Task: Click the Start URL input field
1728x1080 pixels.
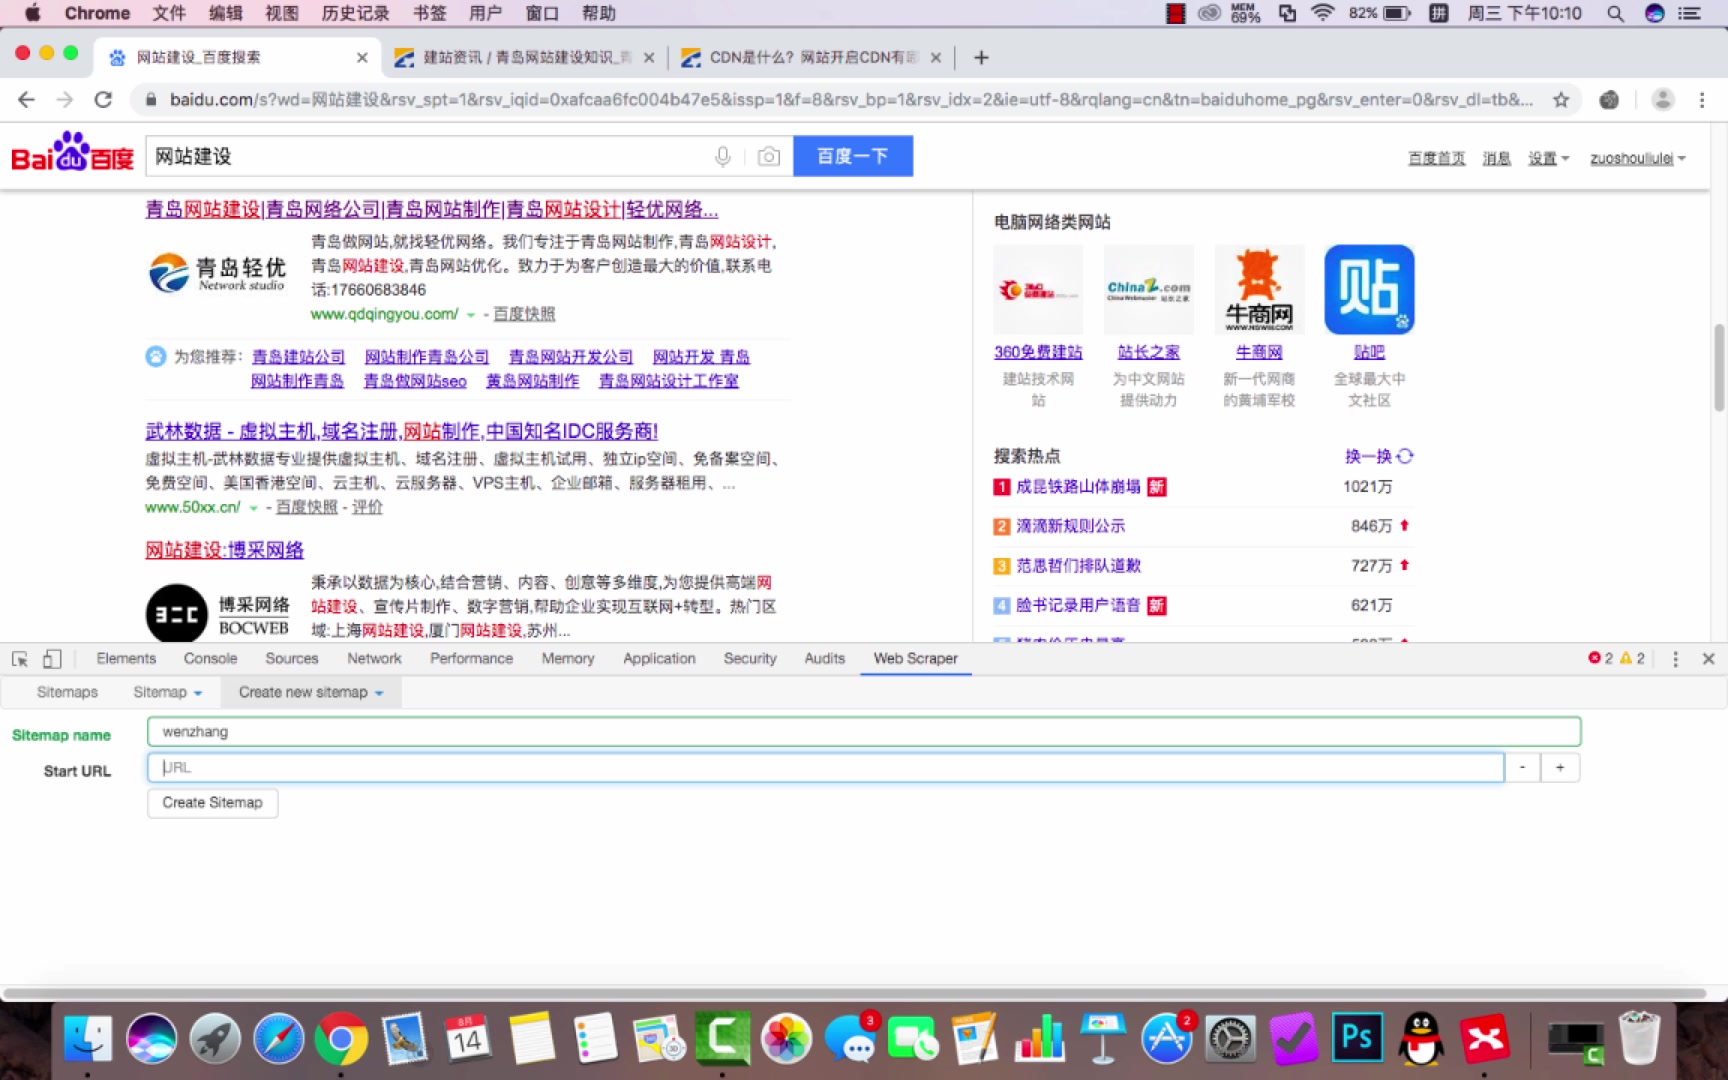Action: pos(826,767)
